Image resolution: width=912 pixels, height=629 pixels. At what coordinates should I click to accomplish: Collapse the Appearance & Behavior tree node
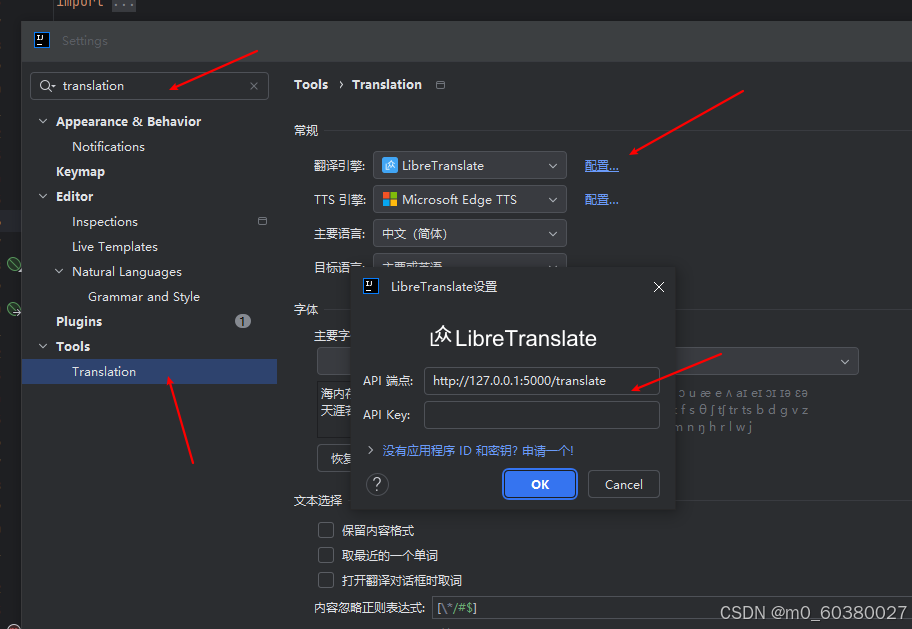[43, 121]
